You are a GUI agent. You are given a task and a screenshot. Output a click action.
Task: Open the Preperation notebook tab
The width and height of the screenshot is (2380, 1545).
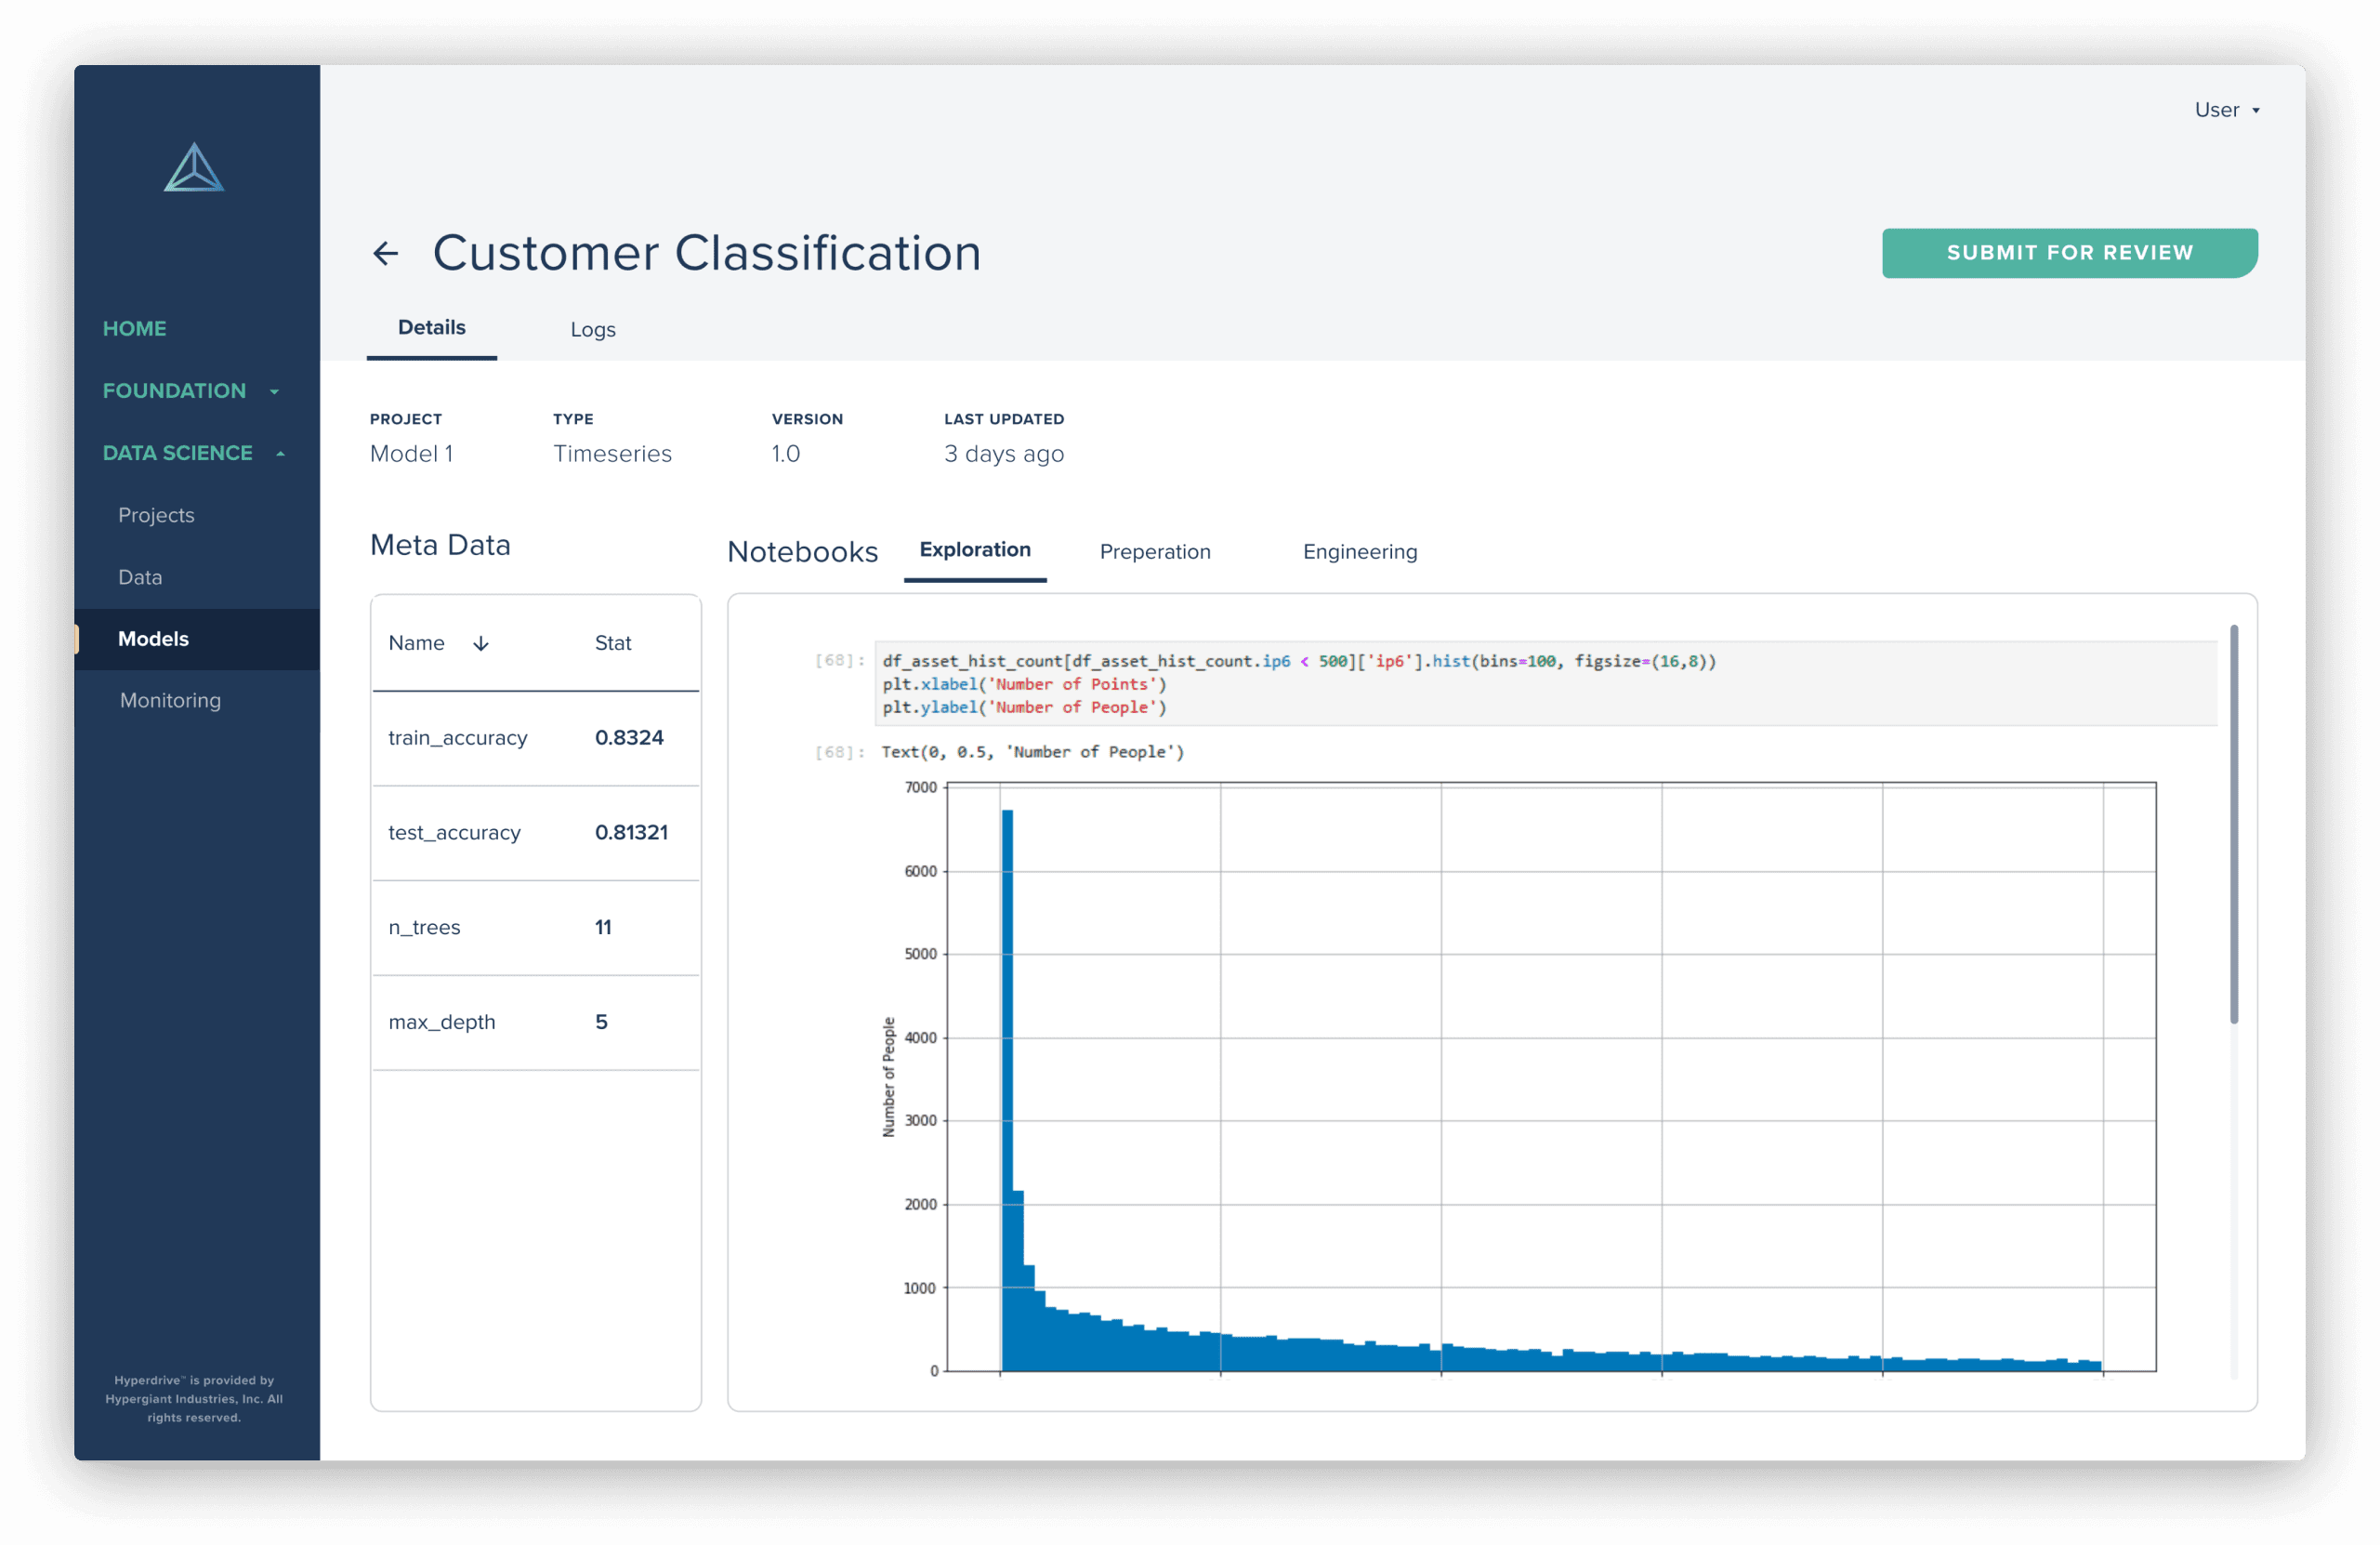point(1154,551)
